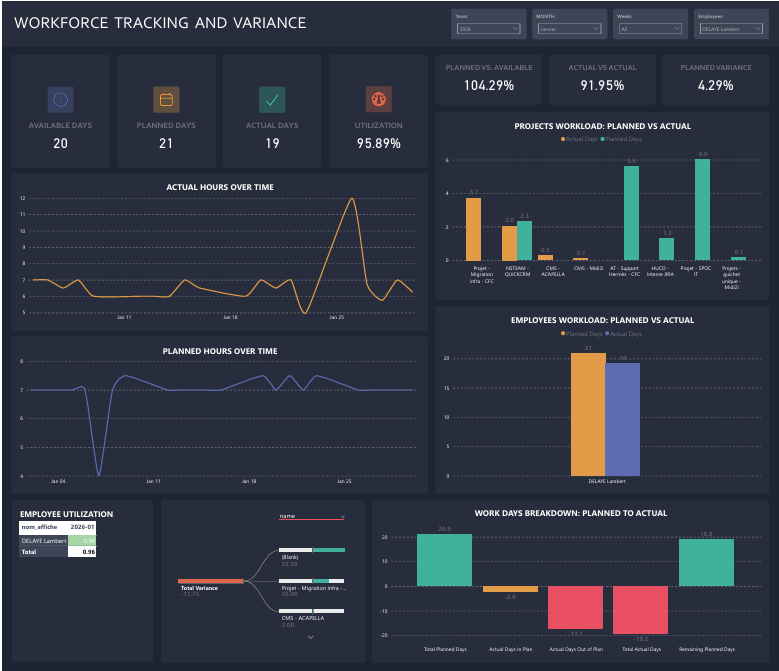The image size is (779, 671).
Task: Open the MONTH dropdown showing Janvier
Action: [x=569, y=29]
